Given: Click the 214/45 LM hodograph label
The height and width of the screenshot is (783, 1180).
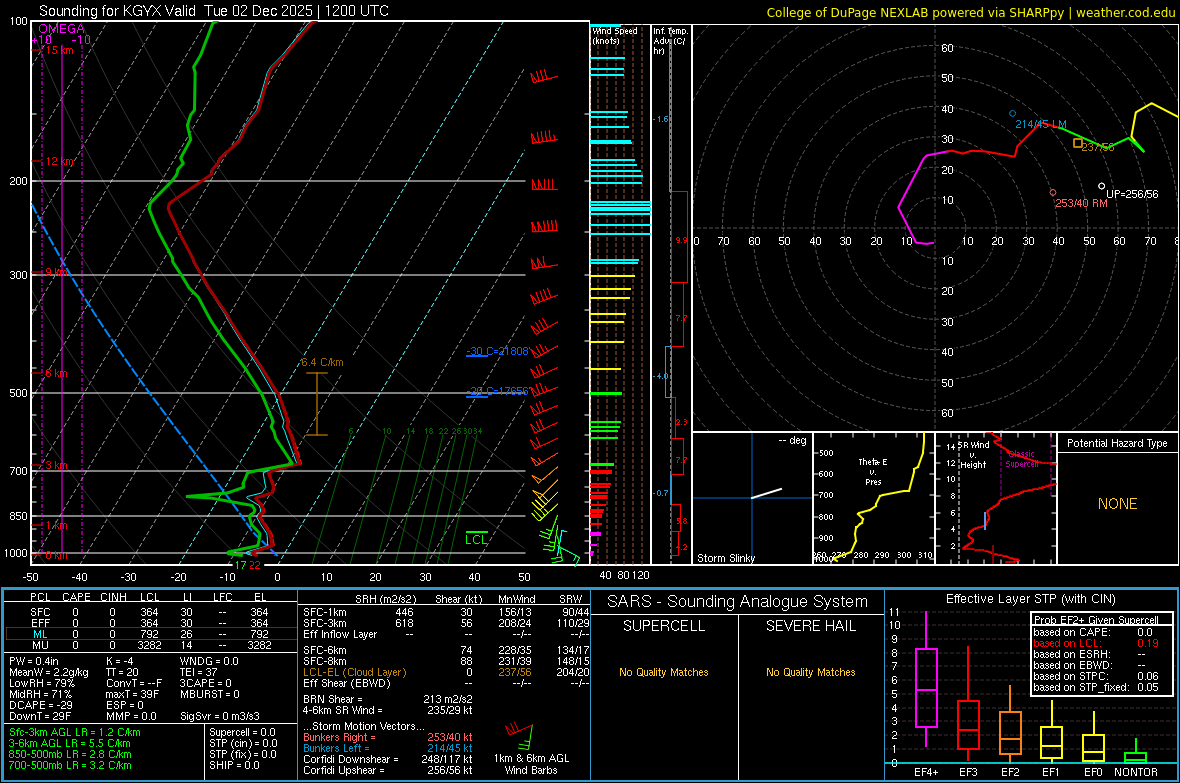Looking at the screenshot, I should 1041,124.
